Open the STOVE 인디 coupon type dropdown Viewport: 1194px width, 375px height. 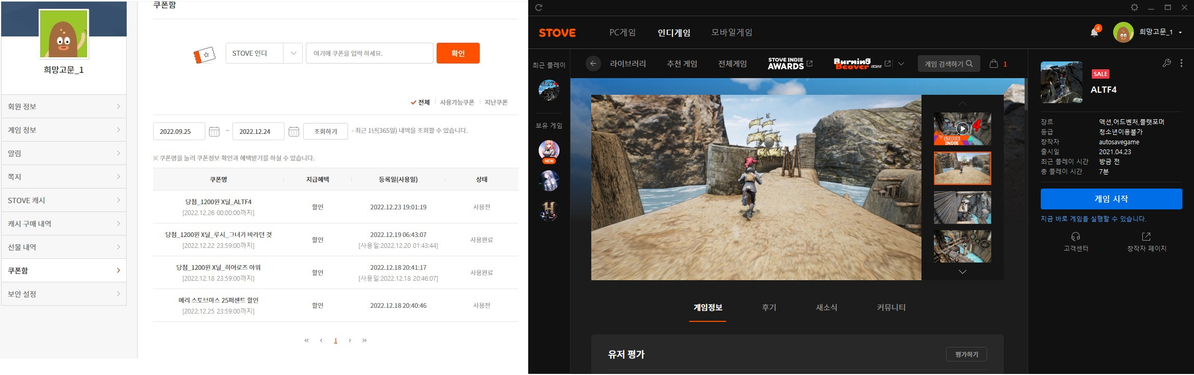point(264,53)
